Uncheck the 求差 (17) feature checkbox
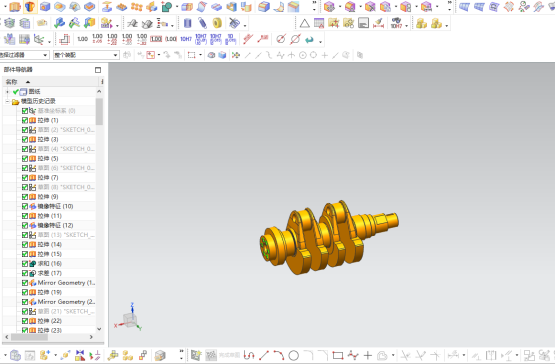Image resolution: width=555 pixels, height=364 pixels. (25, 273)
